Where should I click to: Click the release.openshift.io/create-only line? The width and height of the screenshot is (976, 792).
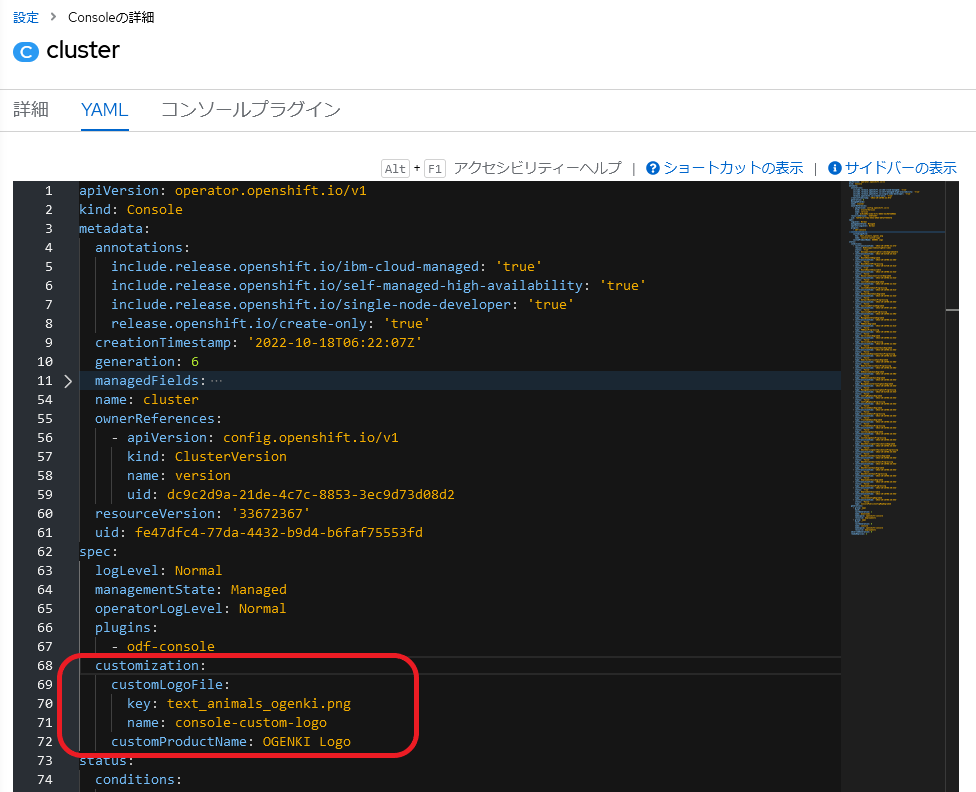pyautogui.click(x=270, y=324)
